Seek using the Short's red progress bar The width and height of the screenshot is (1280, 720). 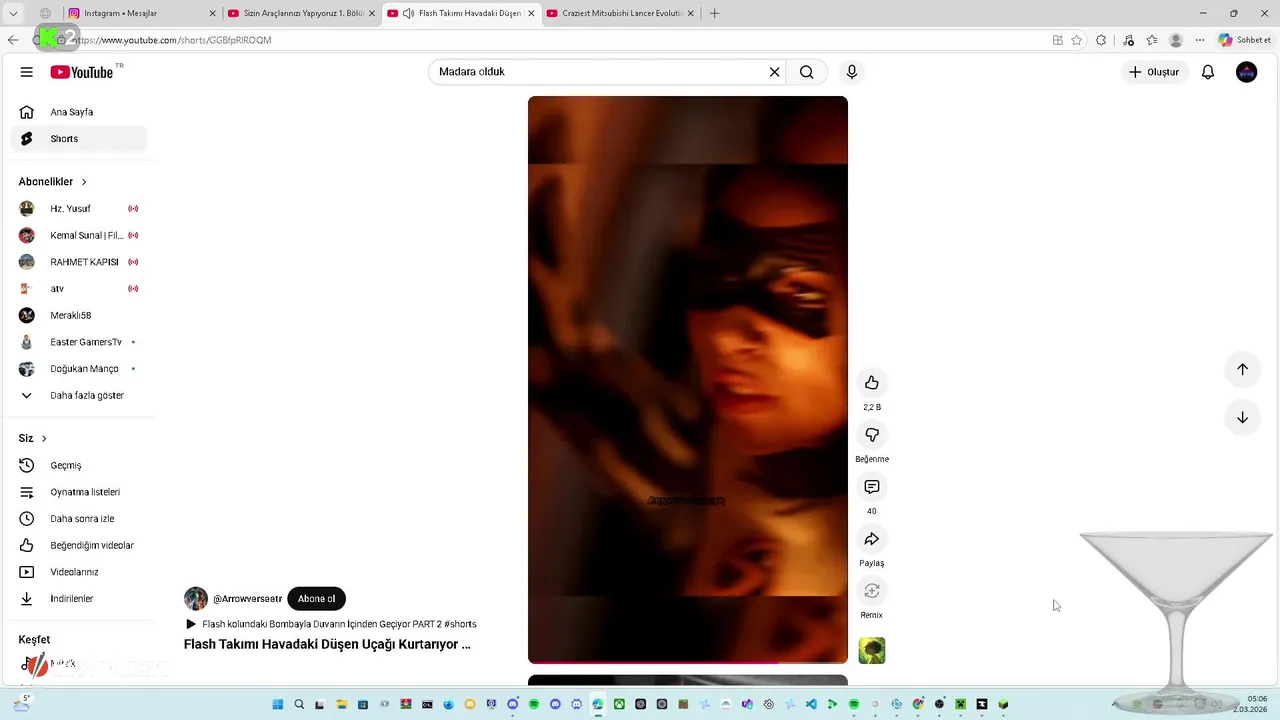pyautogui.click(x=688, y=662)
